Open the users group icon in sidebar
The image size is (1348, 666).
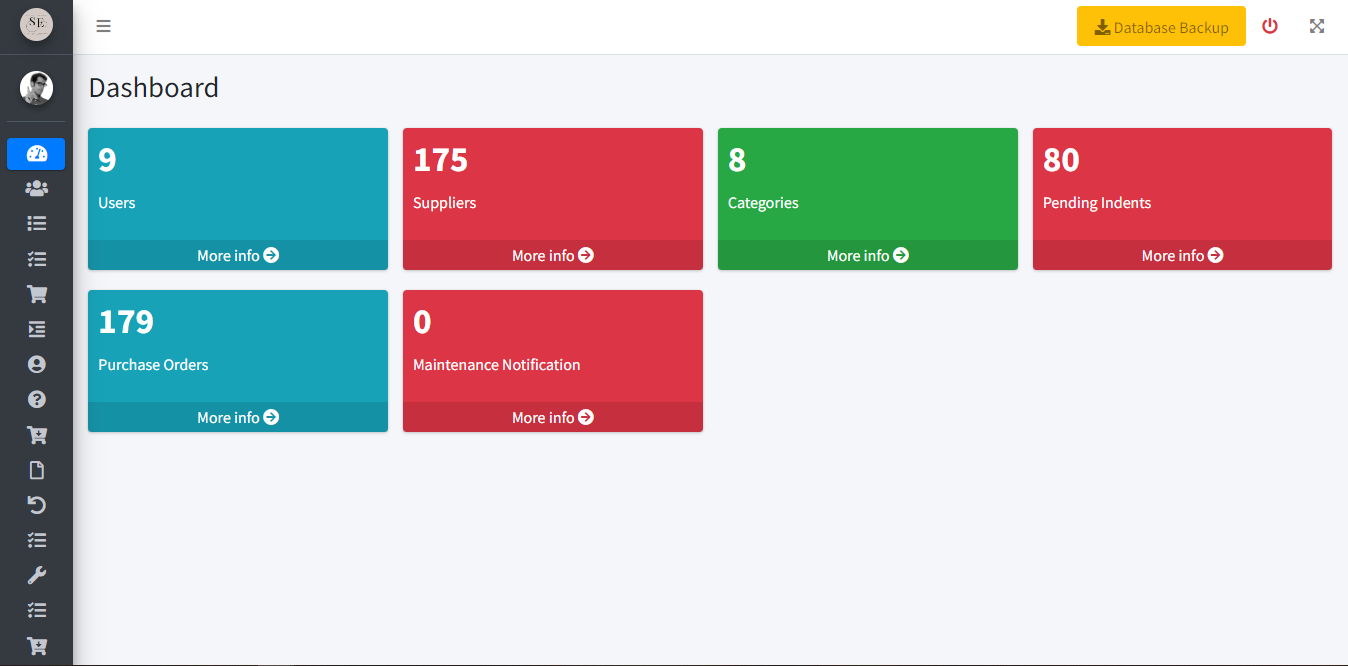37,188
